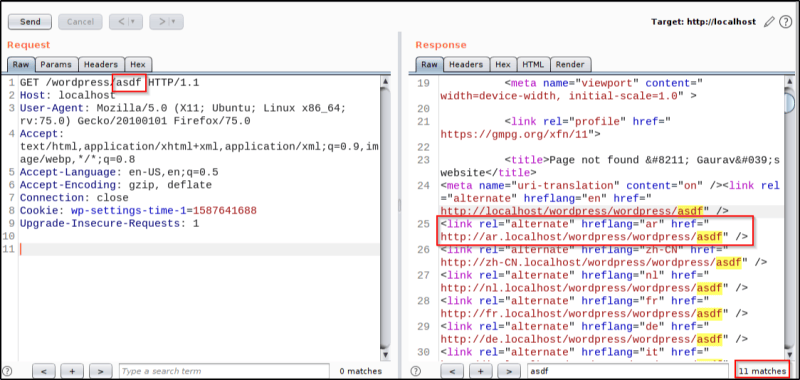The image size is (800, 380).
Task: Click the Accept-Encoding: gzip, deflate line
Action: coord(115,185)
